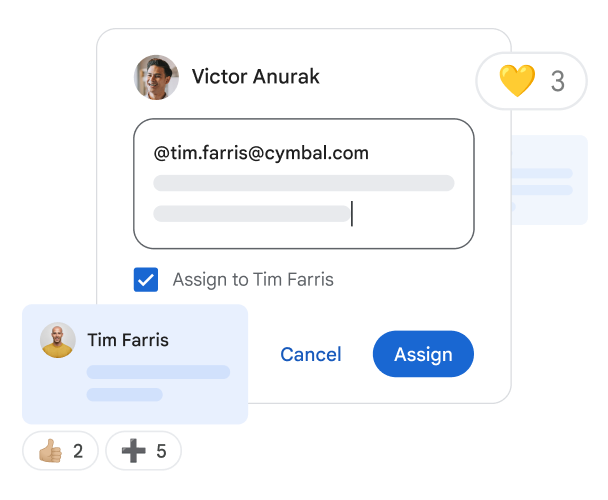The image size is (608, 500).
Task: Click the light blue comment card behind dialog
Action: 550,180
